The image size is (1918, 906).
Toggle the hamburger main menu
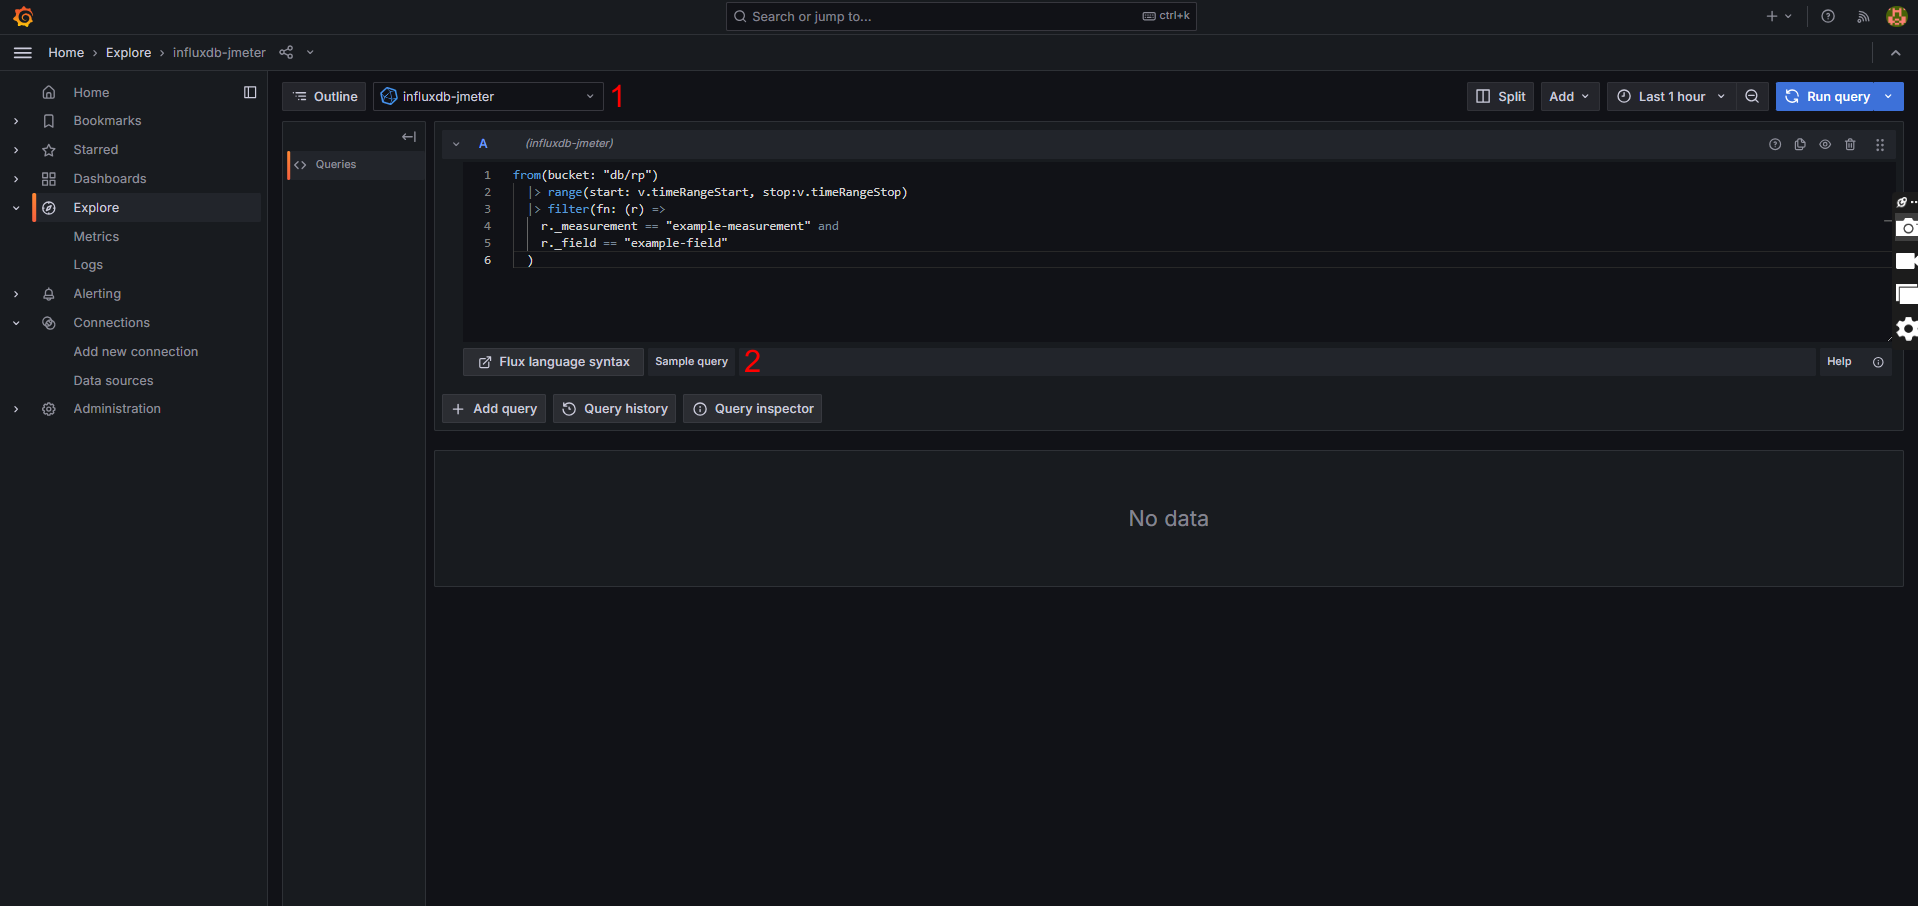coord(23,53)
